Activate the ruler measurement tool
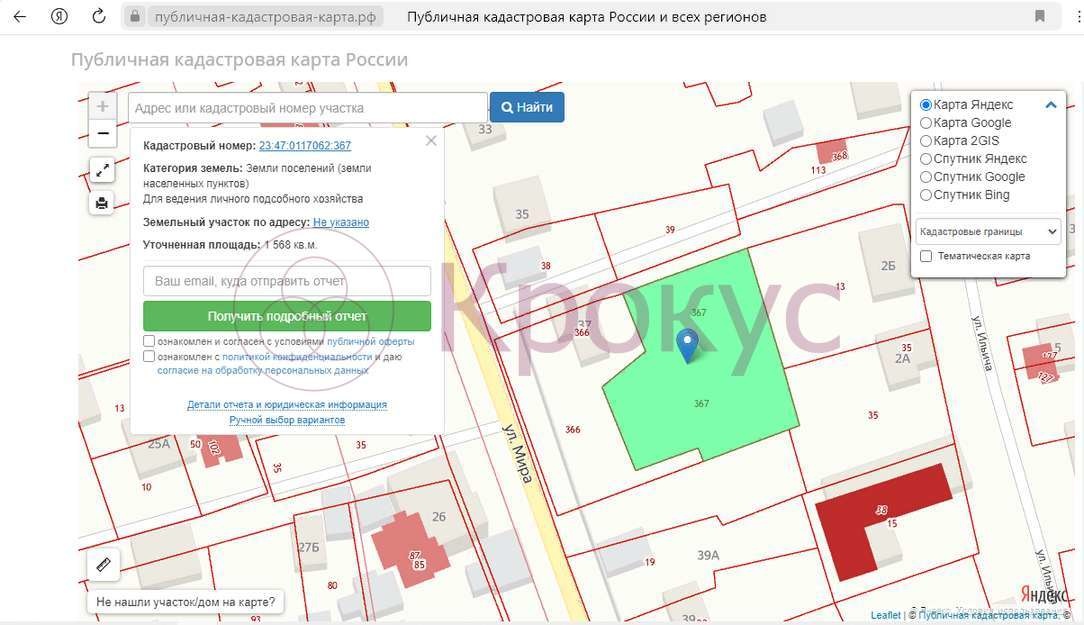The image size is (1084, 625). tap(104, 565)
